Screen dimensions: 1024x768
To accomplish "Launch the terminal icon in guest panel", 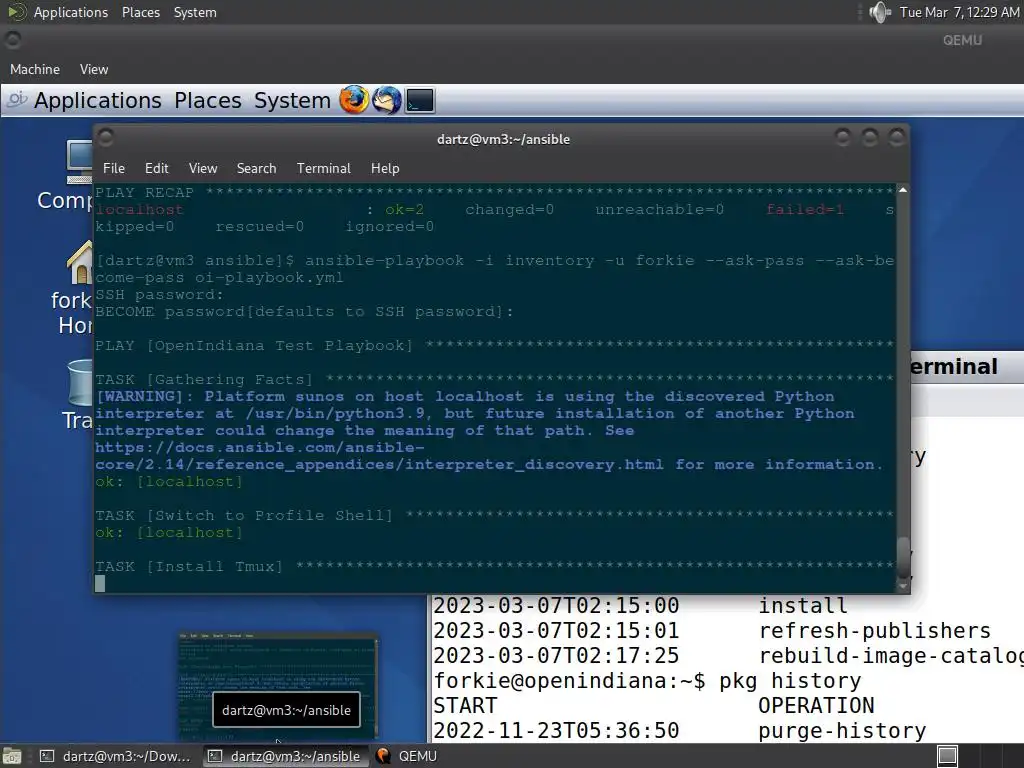I will [420, 101].
